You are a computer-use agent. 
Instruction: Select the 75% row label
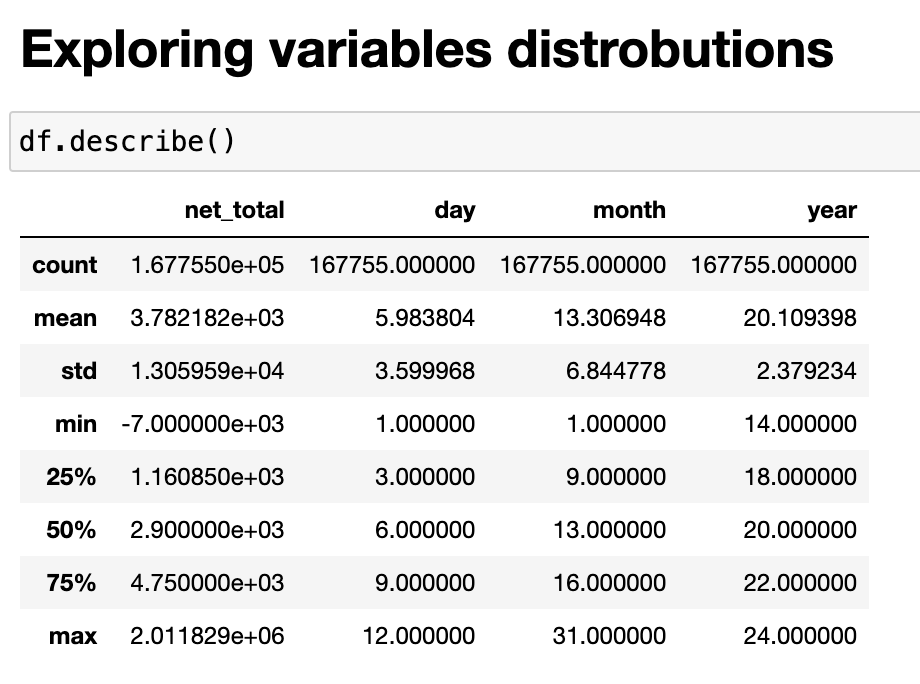(x=71, y=583)
